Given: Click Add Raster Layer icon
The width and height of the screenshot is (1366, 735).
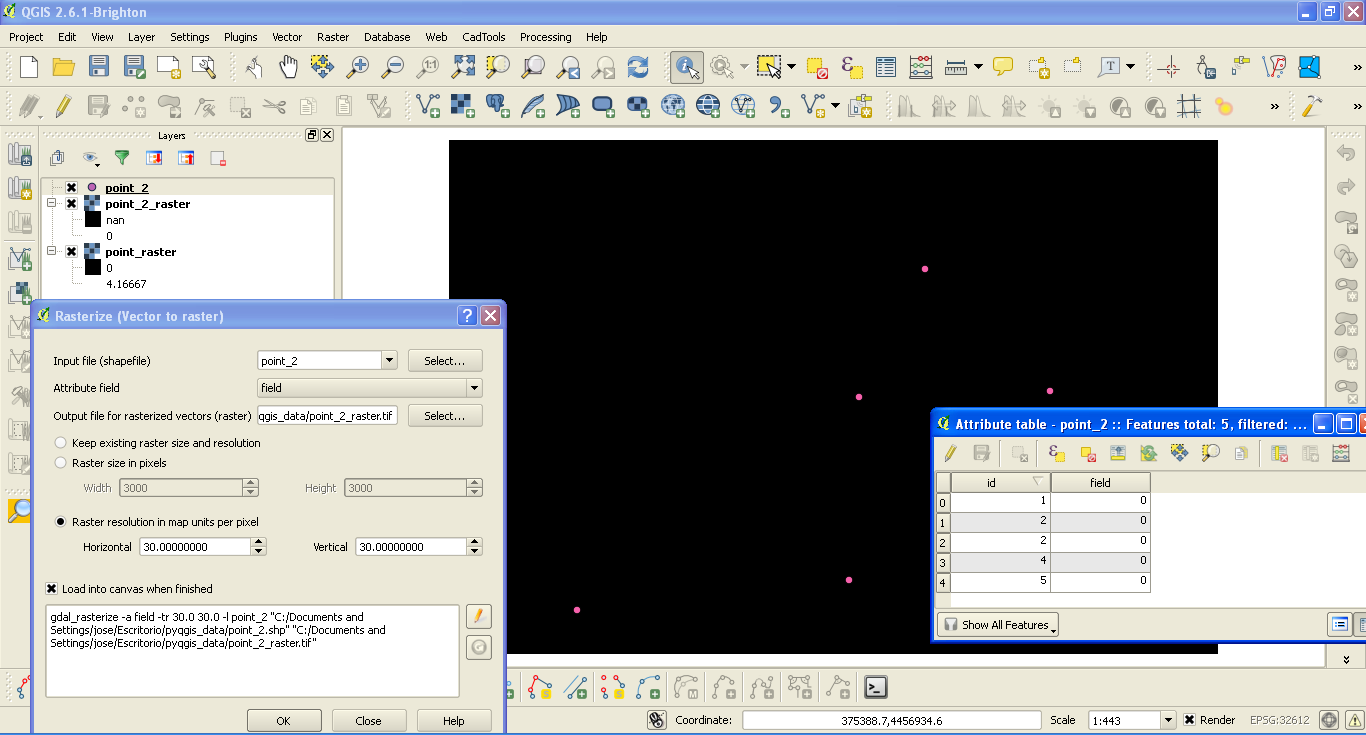Looking at the screenshot, I should point(462,105).
